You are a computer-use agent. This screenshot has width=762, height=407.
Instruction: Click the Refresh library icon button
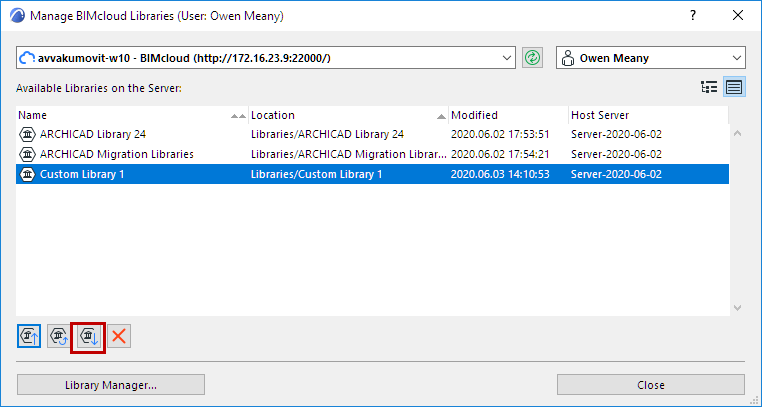(x=59, y=336)
